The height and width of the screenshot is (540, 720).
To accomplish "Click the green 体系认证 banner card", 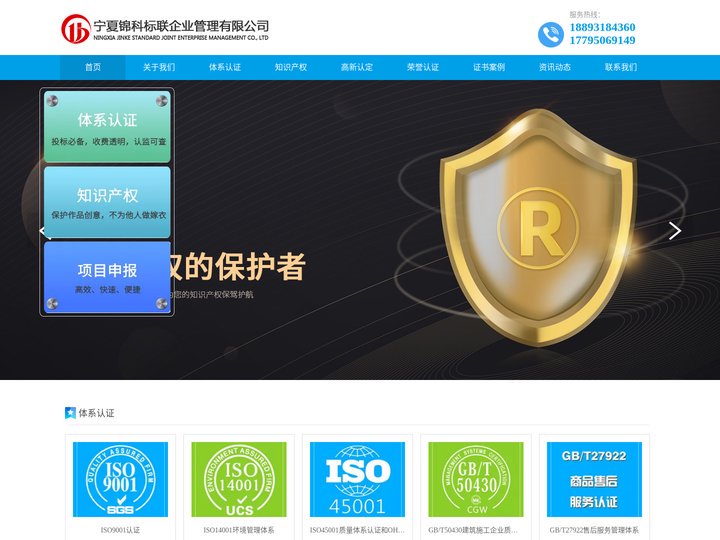I will coord(107,126).
